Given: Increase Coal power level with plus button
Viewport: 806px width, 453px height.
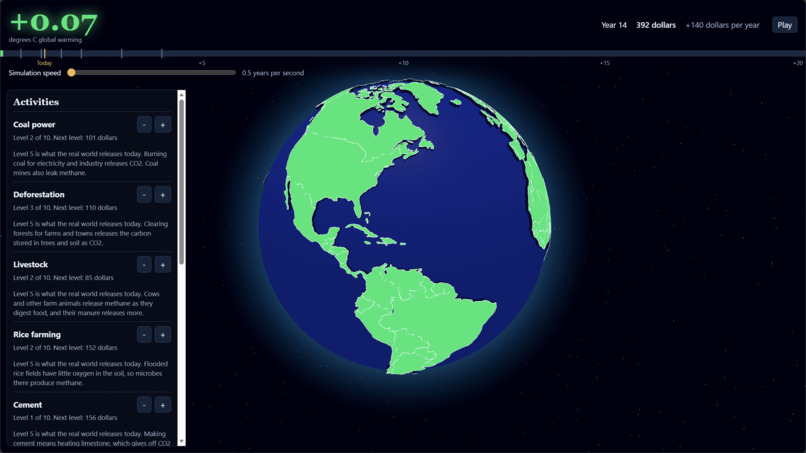Looking at the screenshot, I should click(x=162, y=125).
